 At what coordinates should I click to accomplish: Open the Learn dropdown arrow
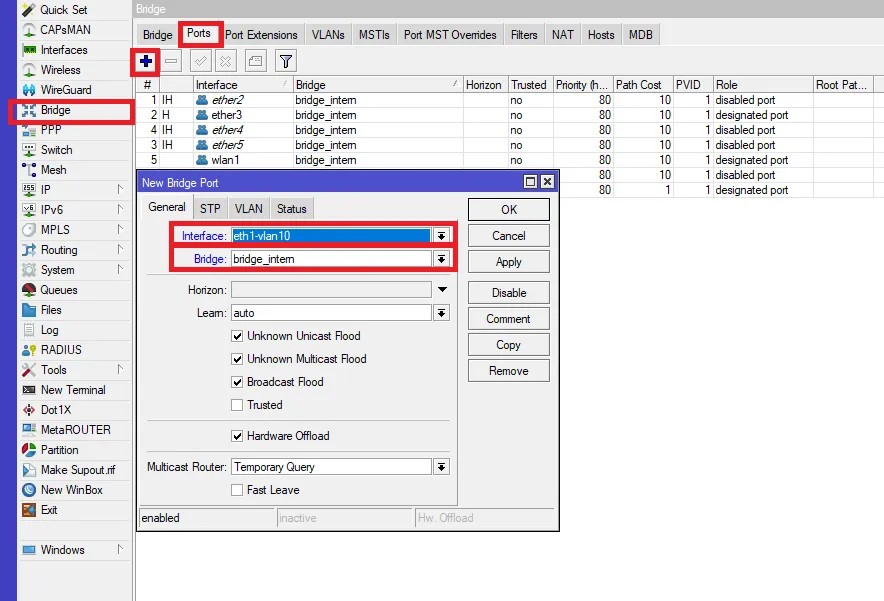[x=441, y=313]
